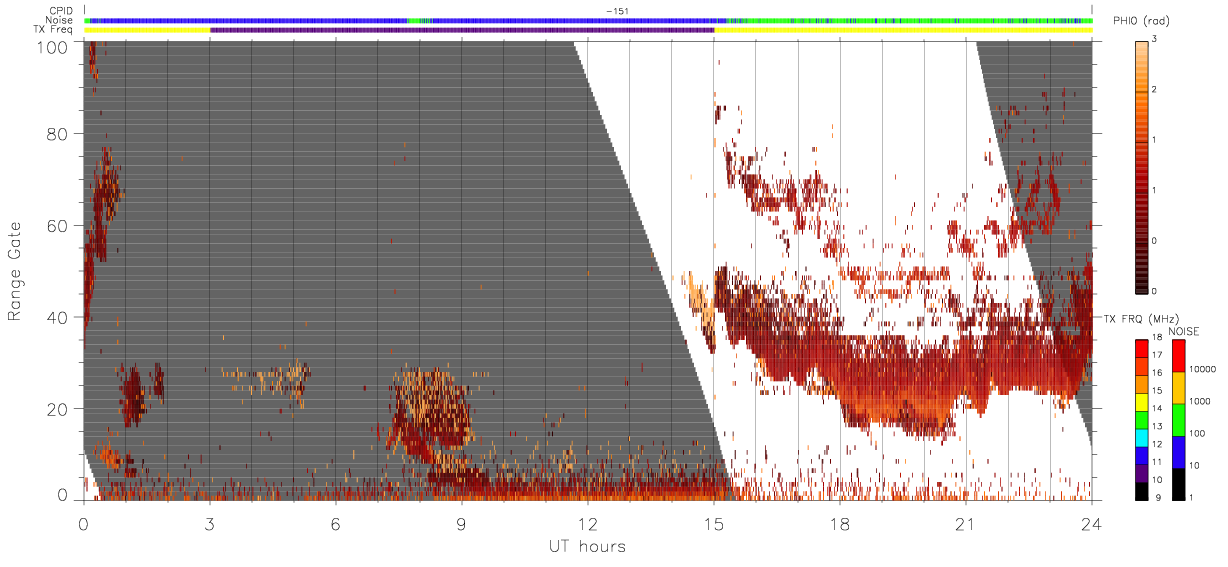This screenshot has height=567, width=1228.
Task: Select the '-151' CPID value text
Action: click(x=617, y=11)
